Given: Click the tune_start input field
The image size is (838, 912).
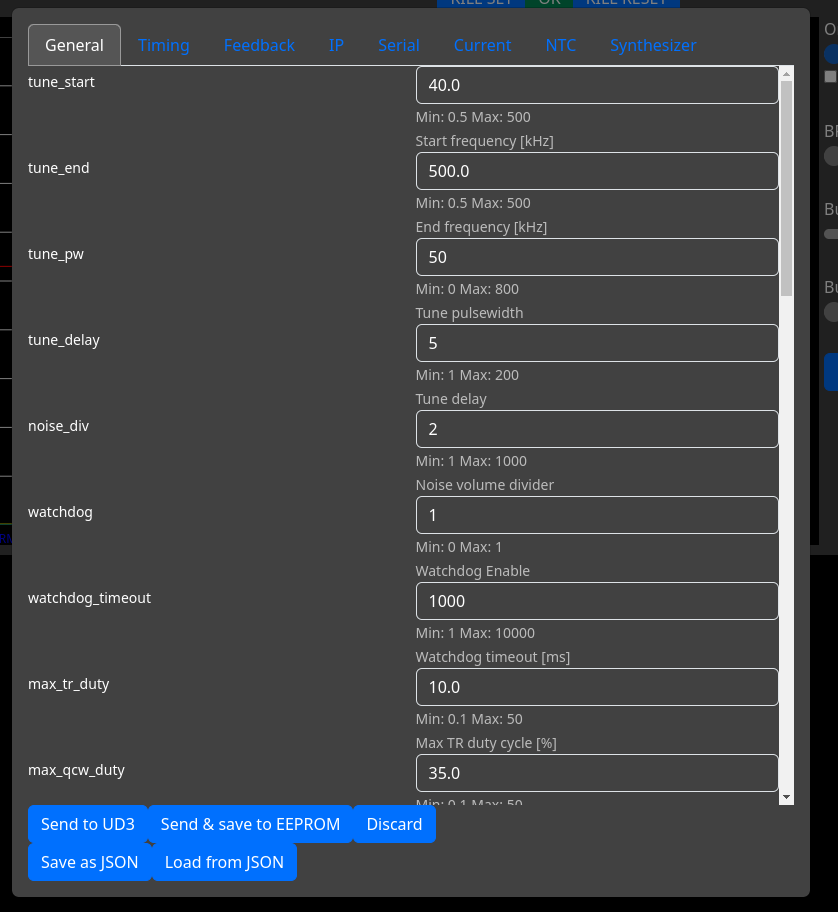Looking at the screenshot, I should 597,85.
